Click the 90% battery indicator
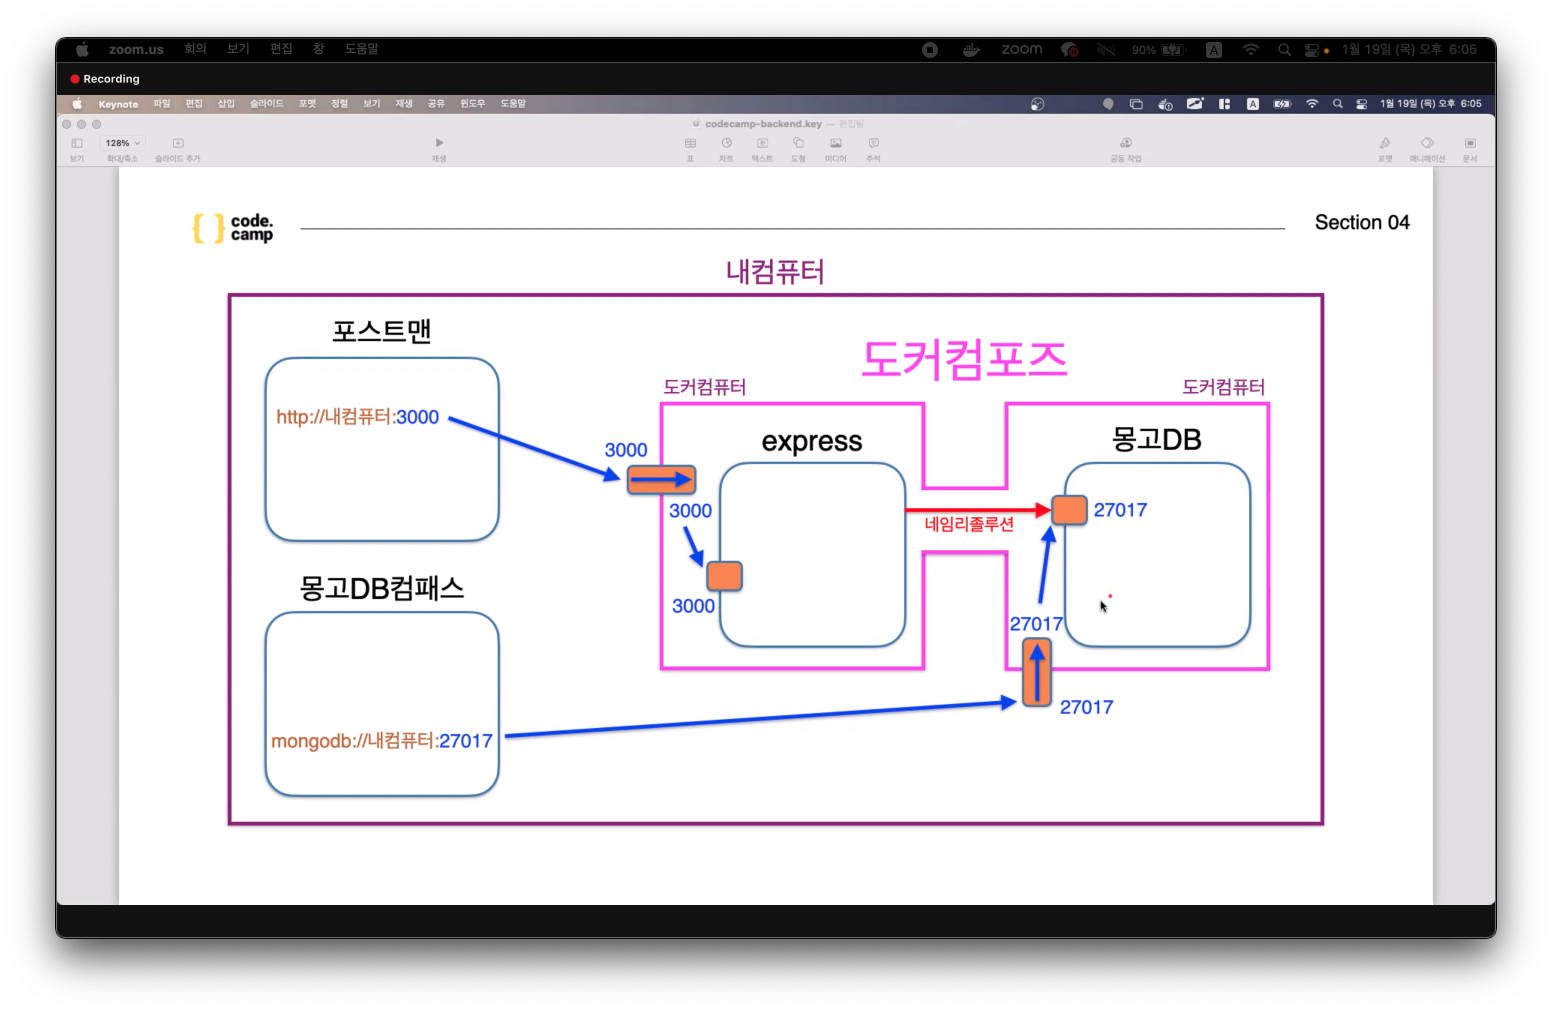This screenshot has width=1552, height=1012. tap(1159, 49)
